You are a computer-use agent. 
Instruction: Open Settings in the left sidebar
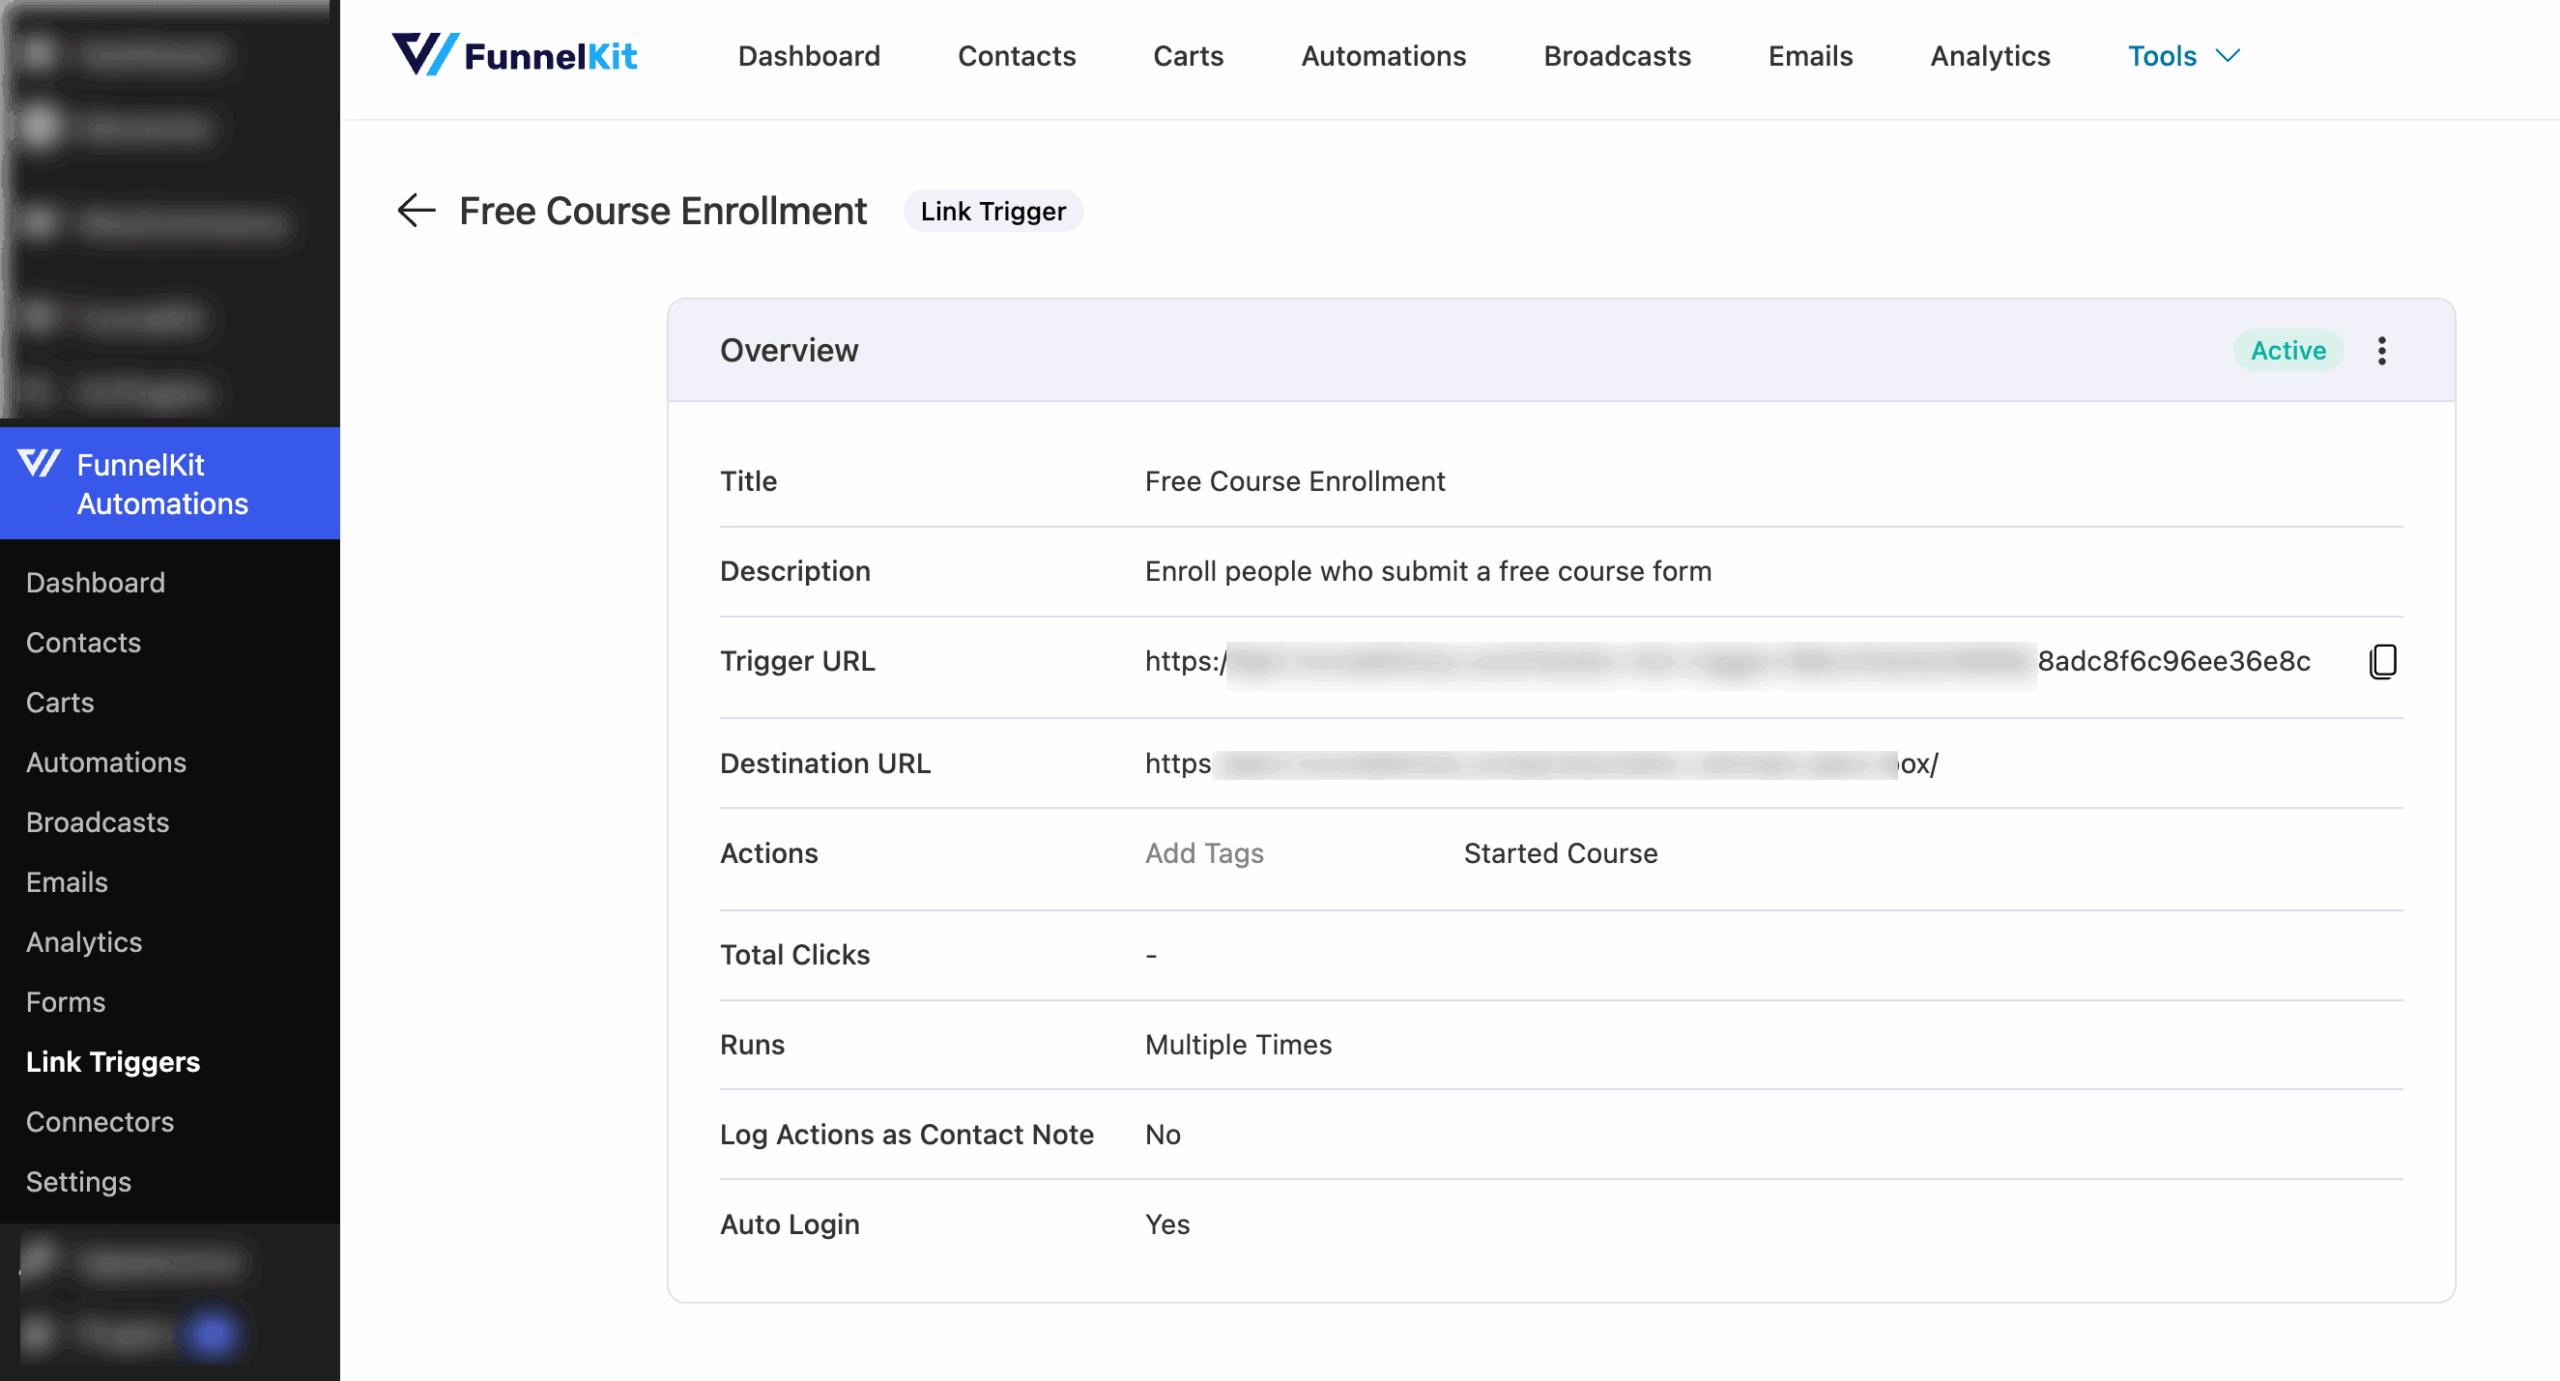point(78,1181)
